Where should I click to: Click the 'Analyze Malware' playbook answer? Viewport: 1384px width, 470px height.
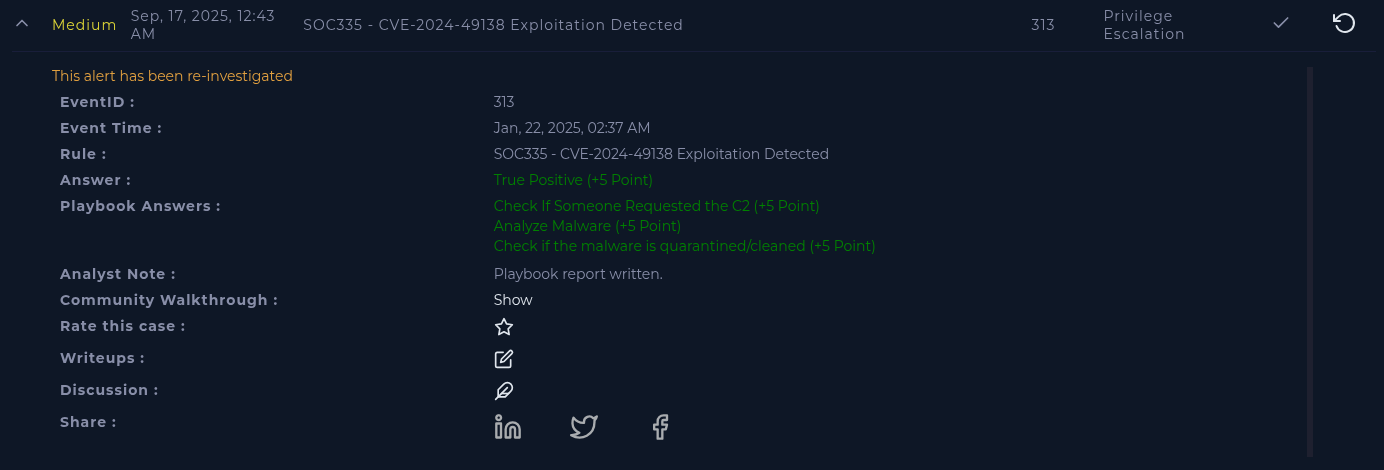click(x=587, y=226)
